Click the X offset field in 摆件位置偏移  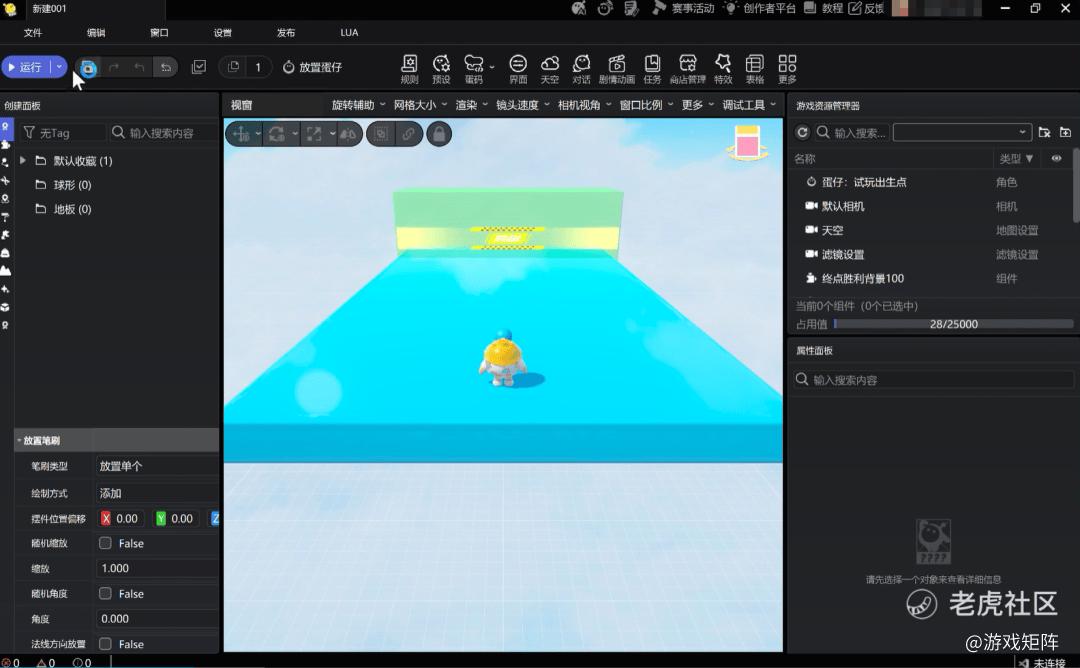pos(122,519)
